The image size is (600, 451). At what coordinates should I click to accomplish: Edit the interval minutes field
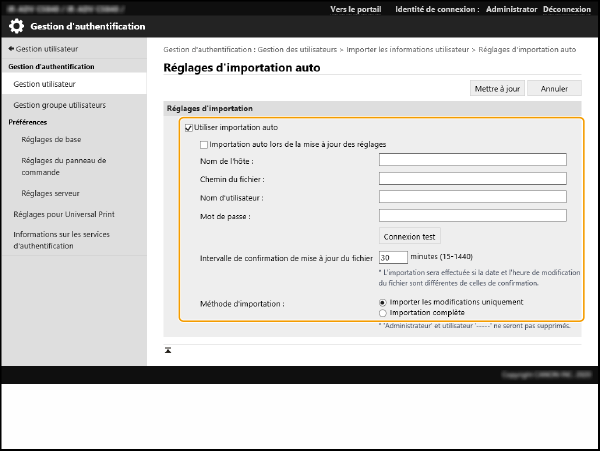pos(393,257)
